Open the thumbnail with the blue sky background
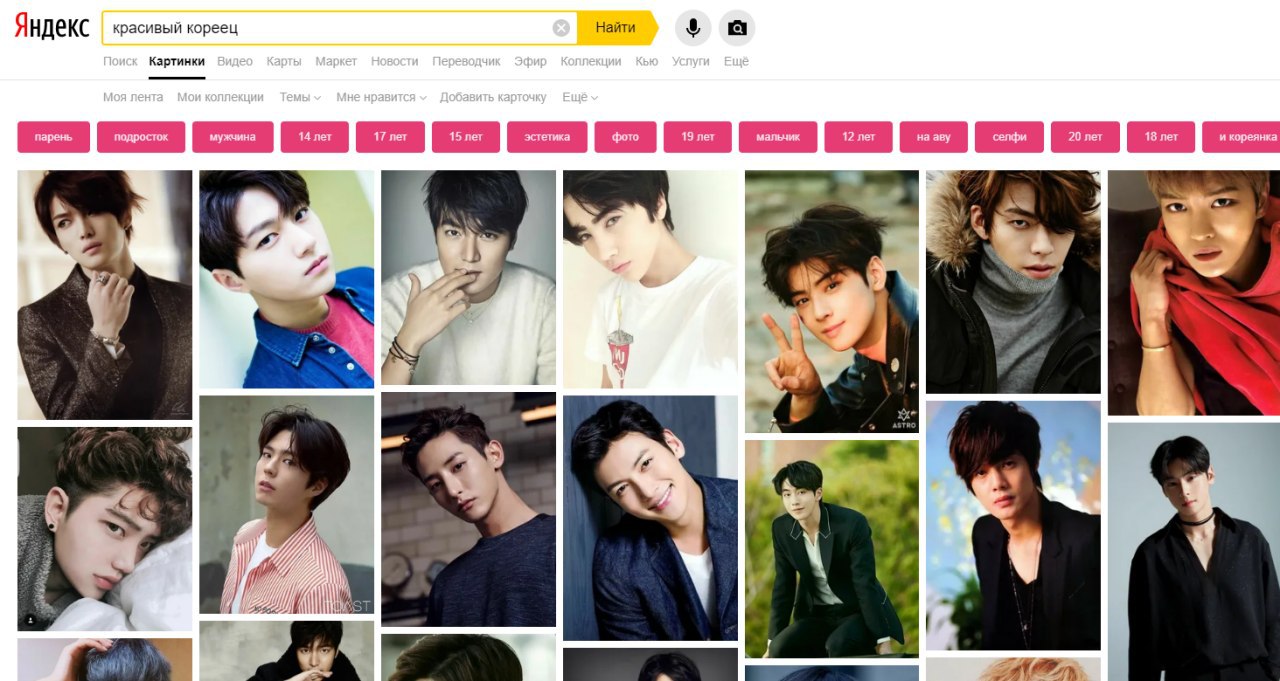Image resolution: width=1280 pixels, height=681 pixels. 1013,526
